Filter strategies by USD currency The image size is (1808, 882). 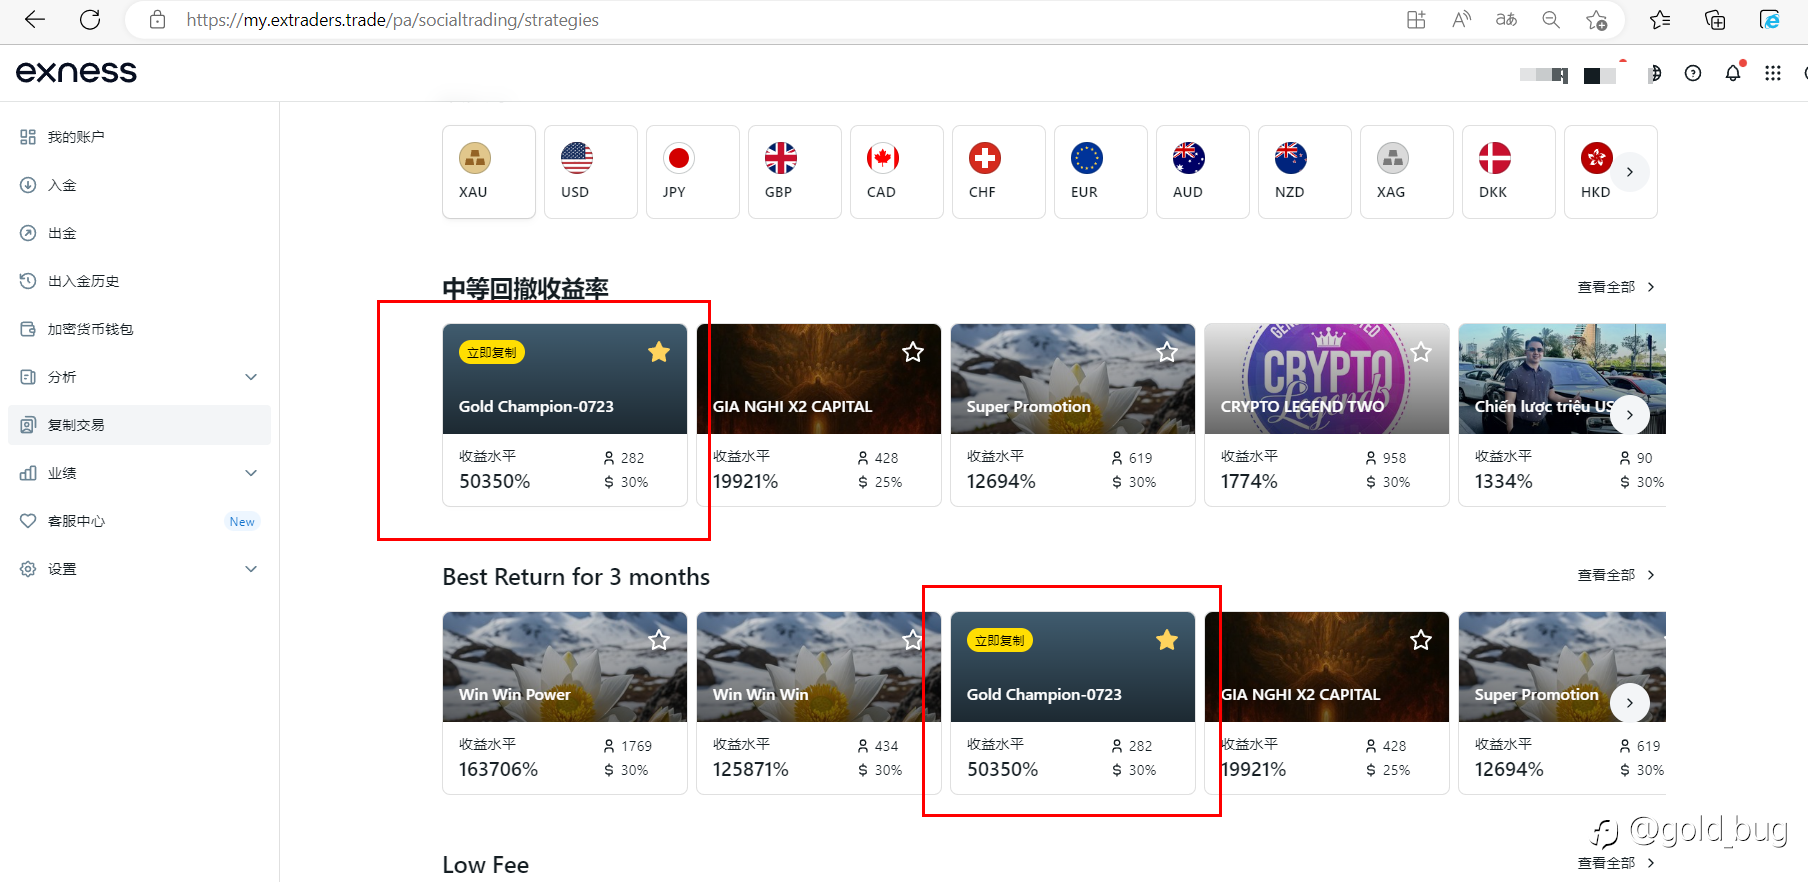pos(591,172)
